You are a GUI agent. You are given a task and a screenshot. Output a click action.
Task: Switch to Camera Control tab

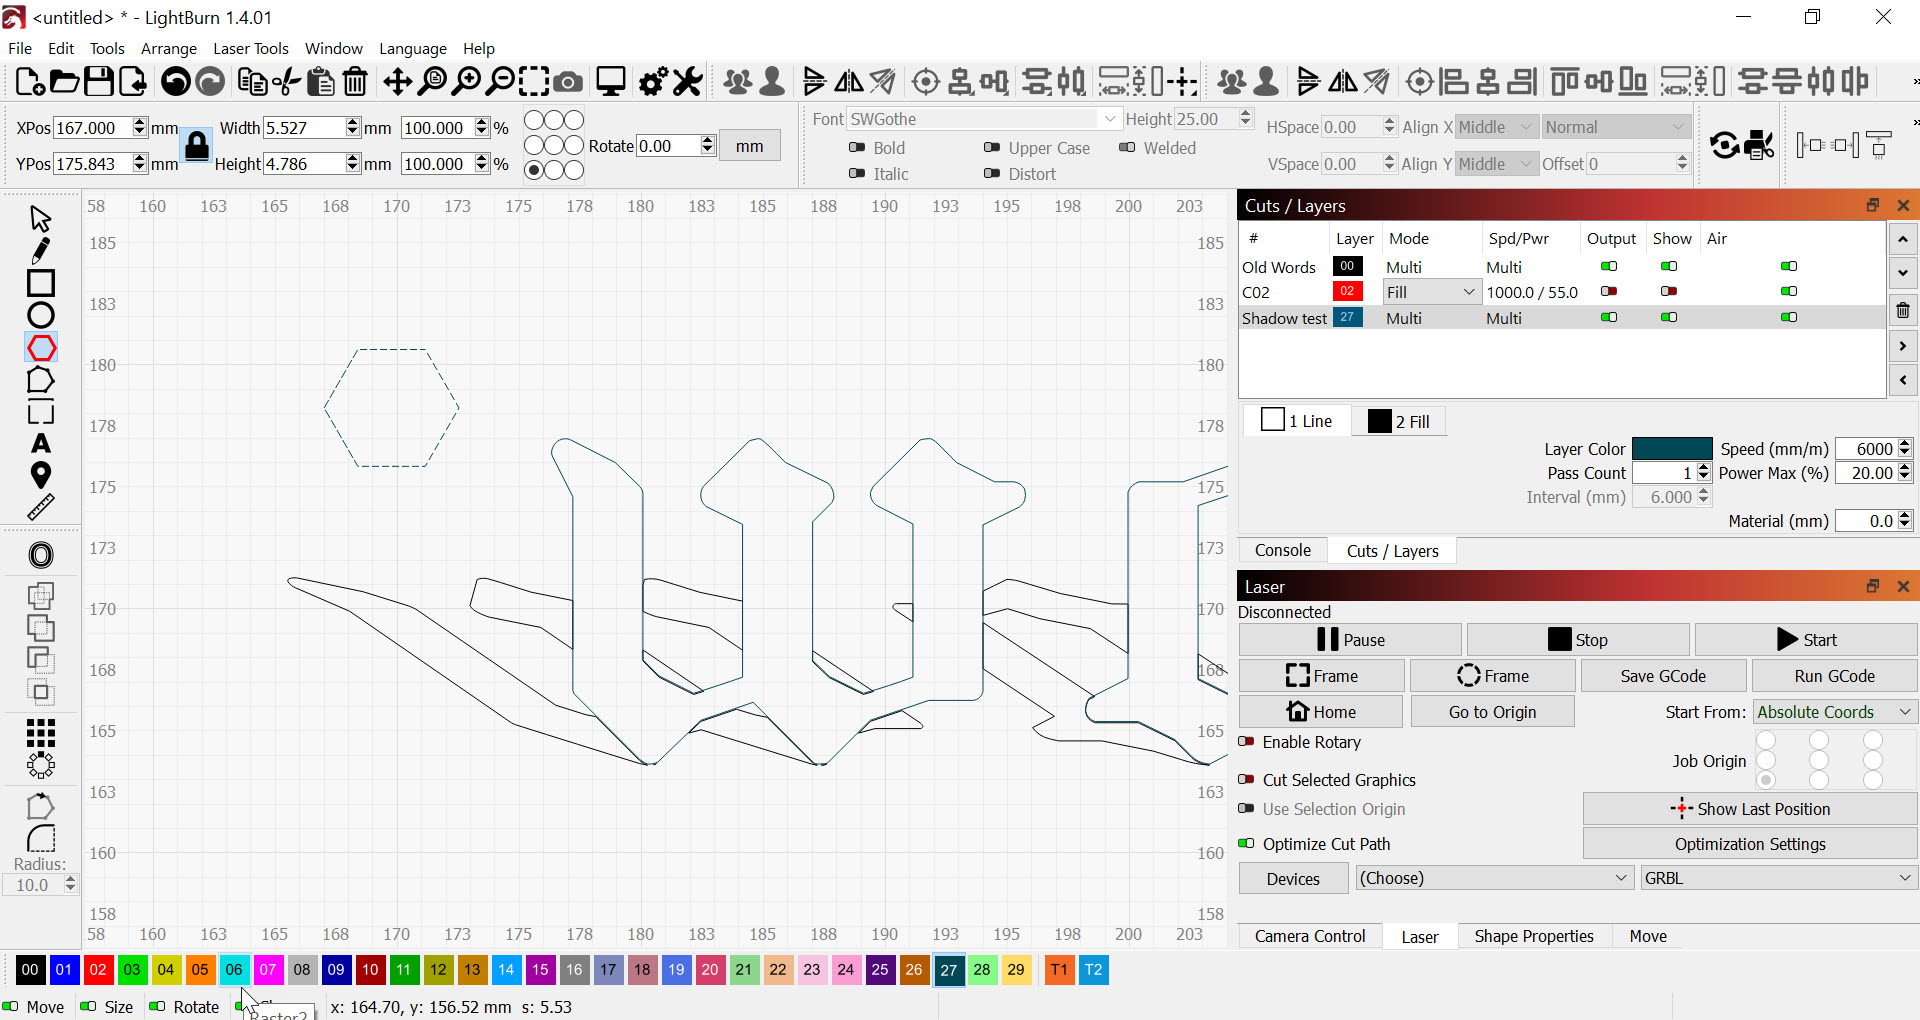1310,936
